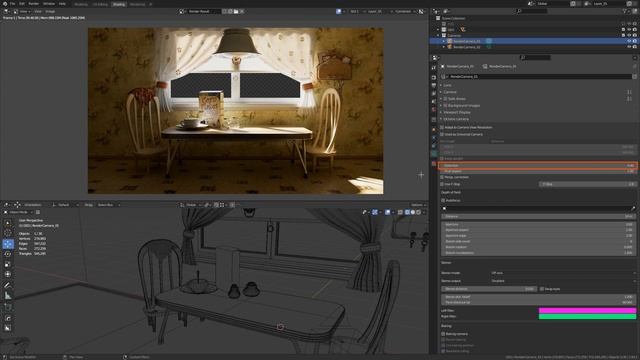The height and width of the screenshot is (360, 640).
Task: Toggle the Use F-Stop checkbox
Action: [442, 184]
